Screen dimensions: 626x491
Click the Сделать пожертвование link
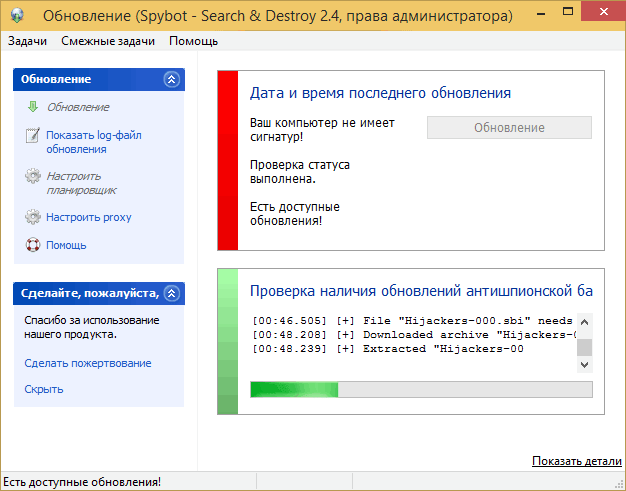point(88,363)
